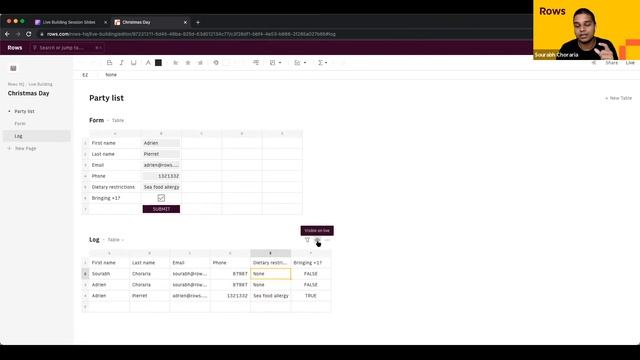Click the Live Building breadcrumb link

(x=40, y=84)
